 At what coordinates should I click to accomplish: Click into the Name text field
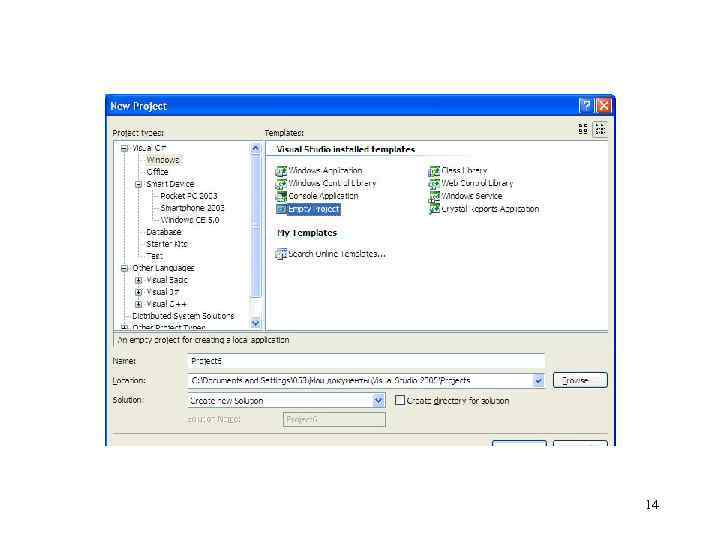[x=366, y=361]
